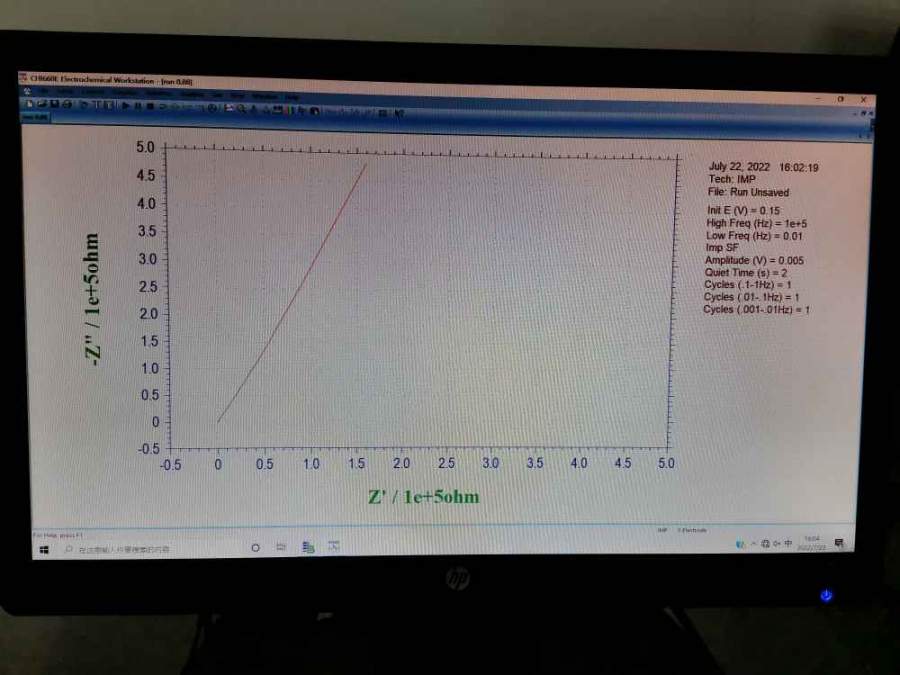Click the New file toolbar icon
Image resolution: width=900 pixels, height=675 pixels.
pos(29,103)
